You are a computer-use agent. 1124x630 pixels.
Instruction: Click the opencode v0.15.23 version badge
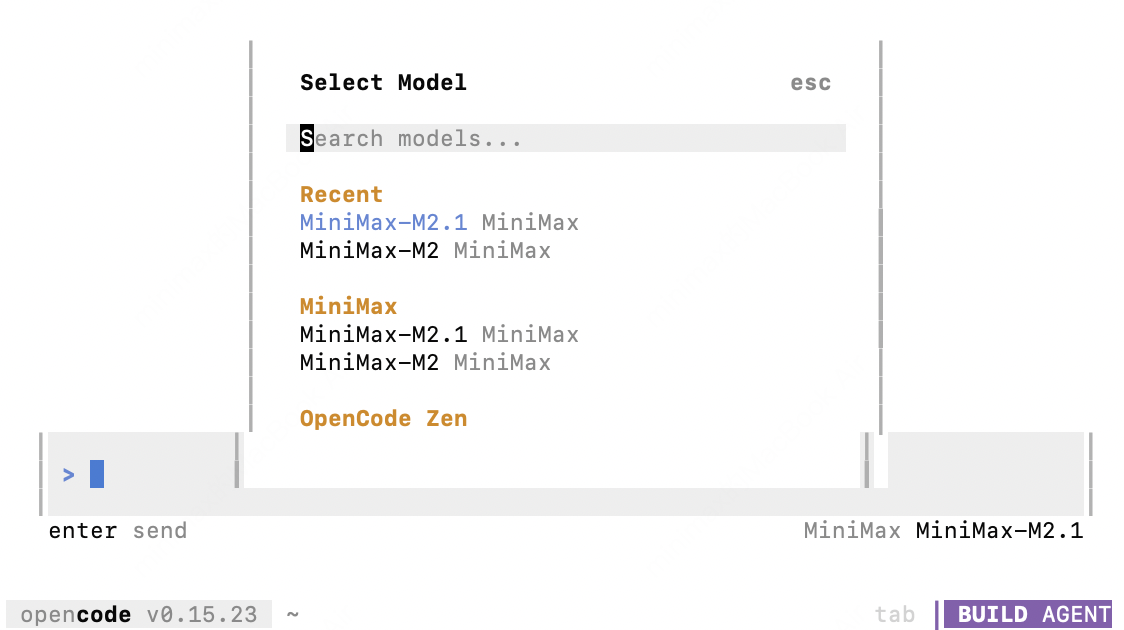coord(138,614)
